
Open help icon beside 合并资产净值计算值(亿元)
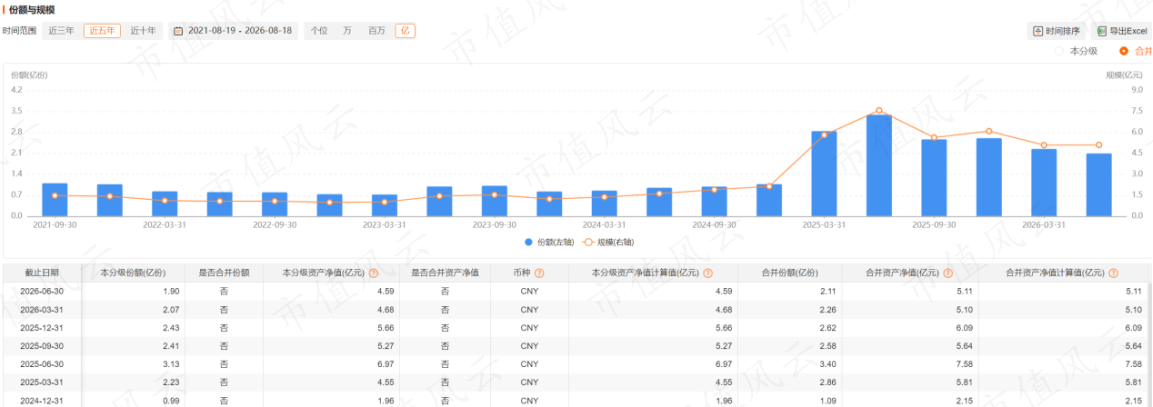click(x=1115, y=272)
